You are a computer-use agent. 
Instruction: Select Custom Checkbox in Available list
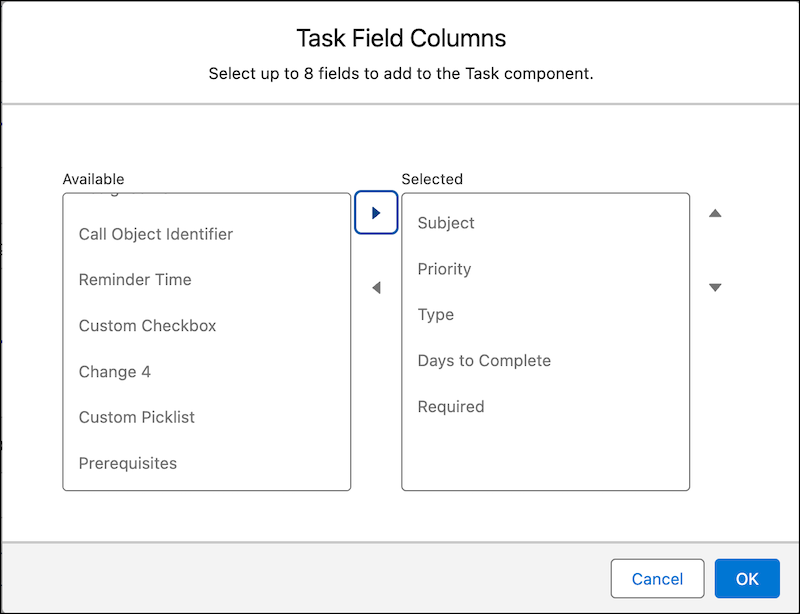click(x=207, y=326)
